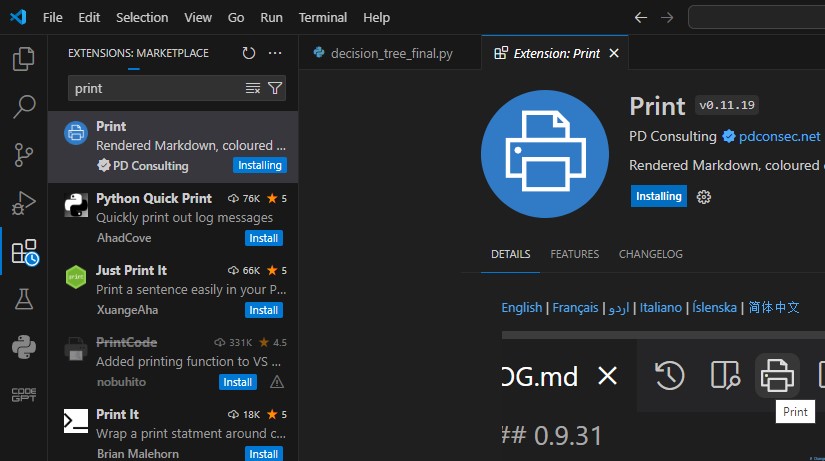Screen dimensions: 825x461
Task: Open the Go menu
Action: pos(236,17)
